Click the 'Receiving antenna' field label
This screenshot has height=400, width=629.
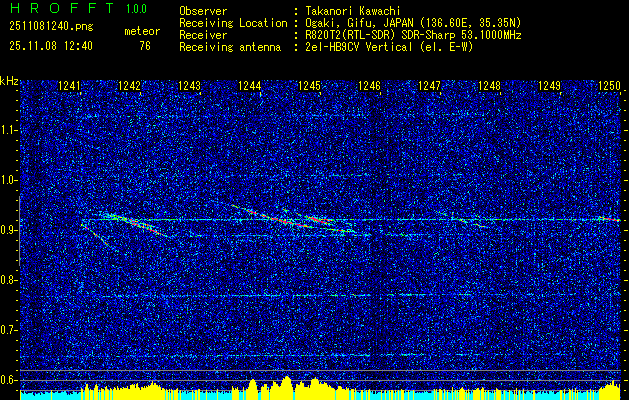pos(230,47)
